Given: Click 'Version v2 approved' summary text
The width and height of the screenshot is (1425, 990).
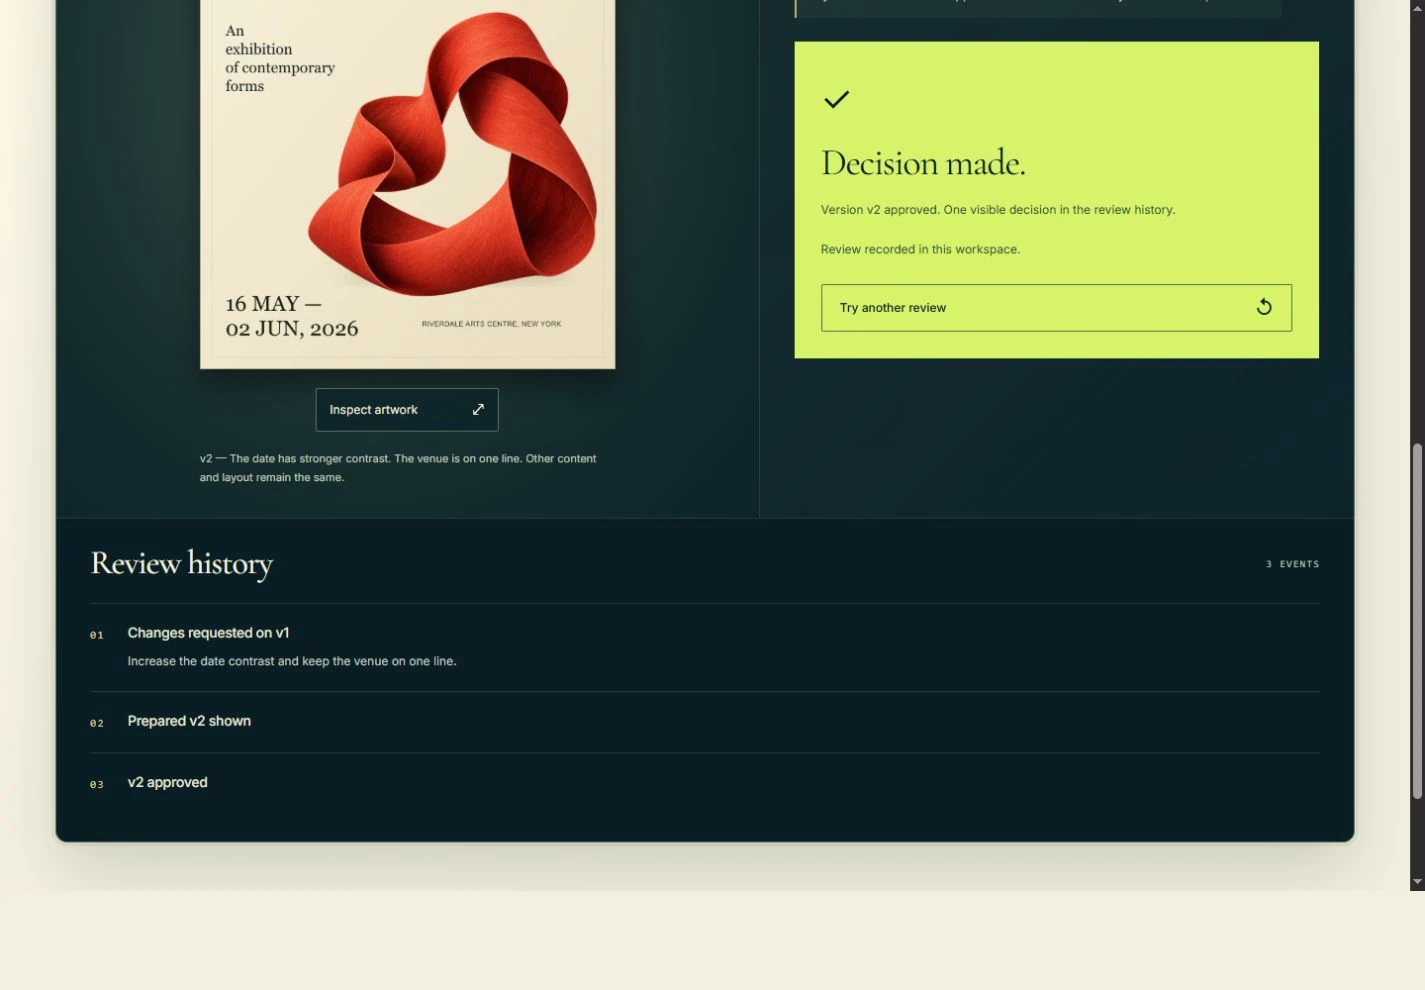Looking at the screenshot, I should pos(998,210).
